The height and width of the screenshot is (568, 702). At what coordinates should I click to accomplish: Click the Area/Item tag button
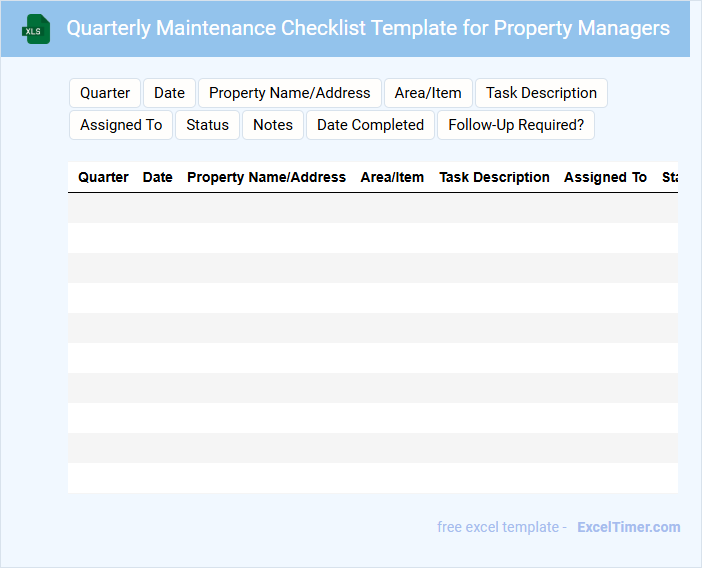[428, 93]
